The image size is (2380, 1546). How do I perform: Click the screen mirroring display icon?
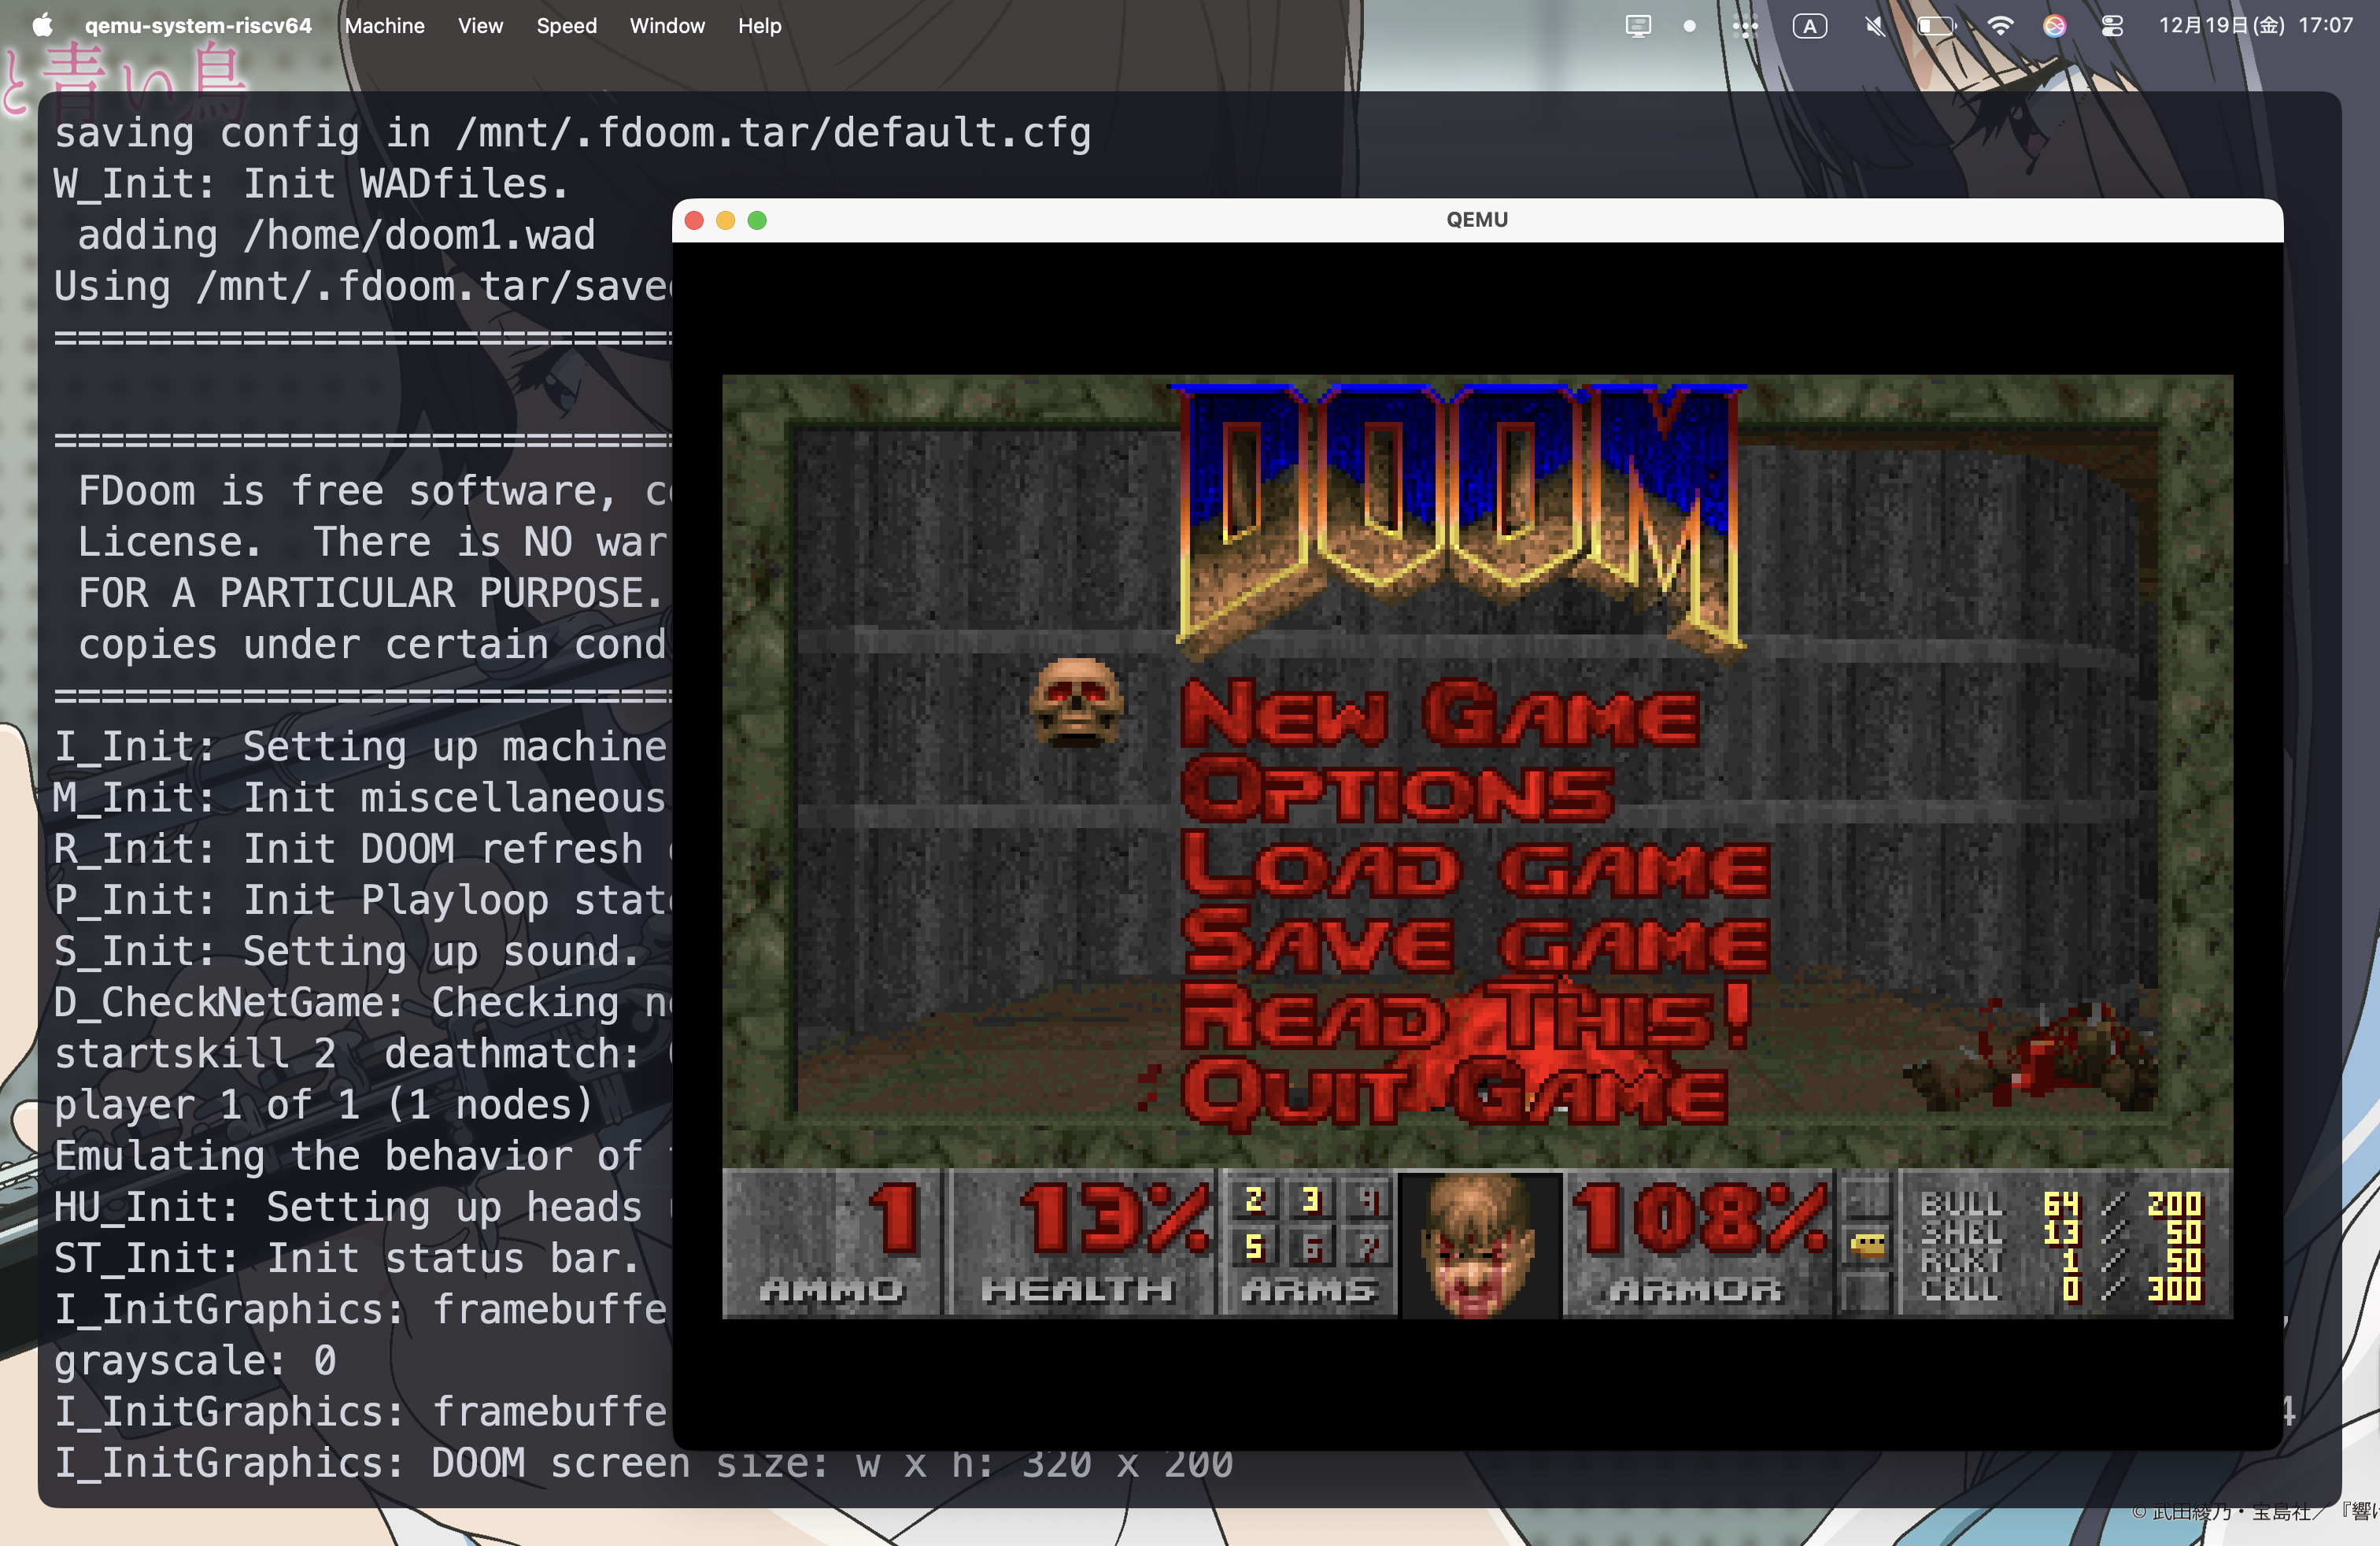[x=1637, y=26]
